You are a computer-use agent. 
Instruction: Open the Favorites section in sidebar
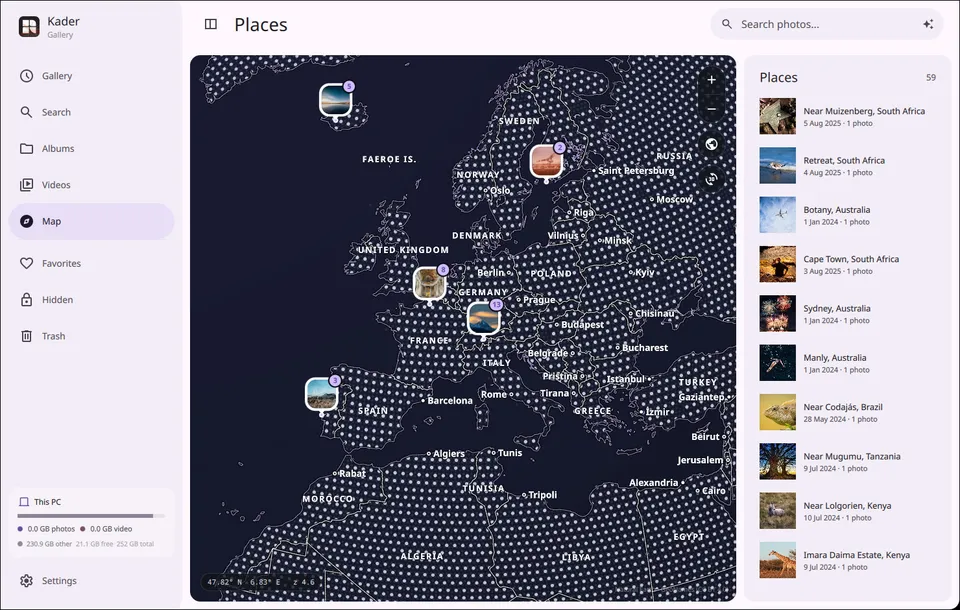(x=92, y=263)
